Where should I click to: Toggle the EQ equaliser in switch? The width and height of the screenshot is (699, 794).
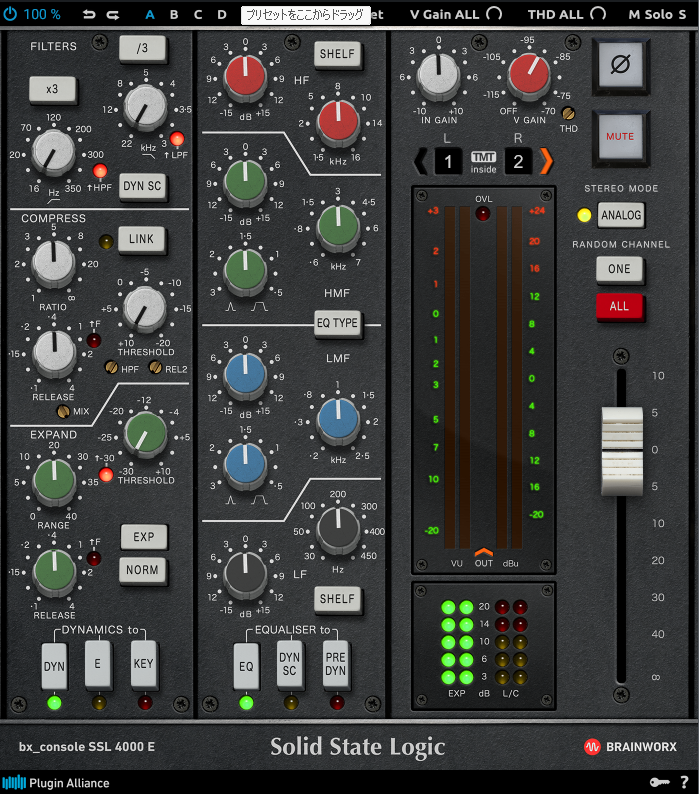246,666
